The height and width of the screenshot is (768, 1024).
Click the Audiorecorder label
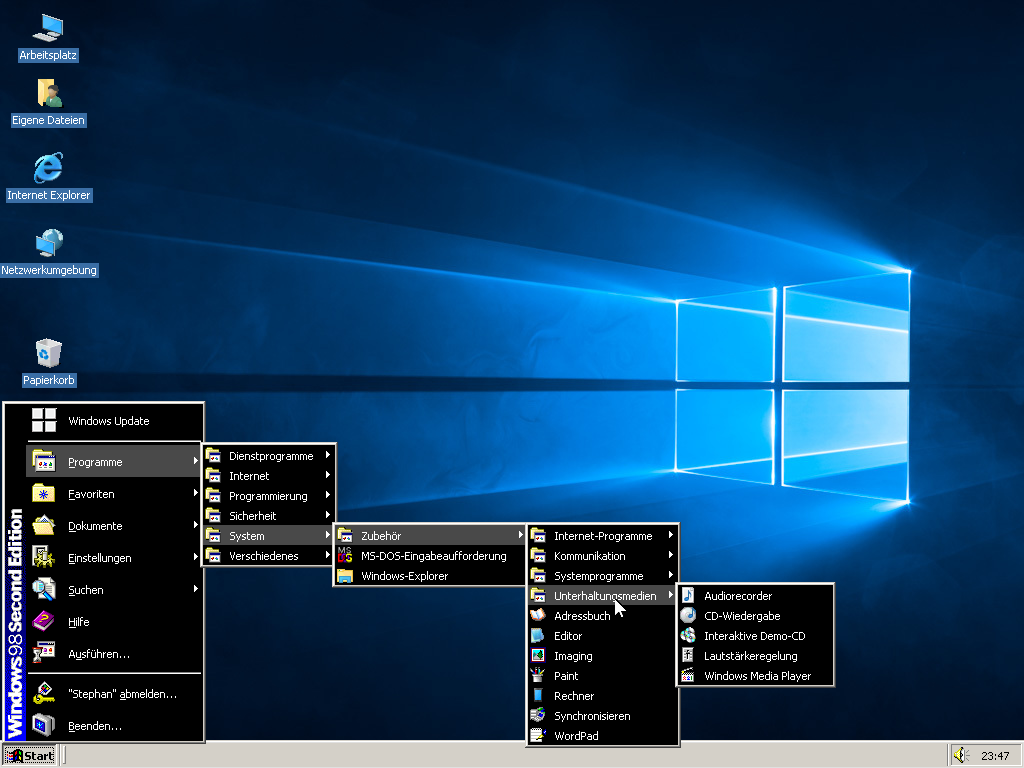[738, 596]
